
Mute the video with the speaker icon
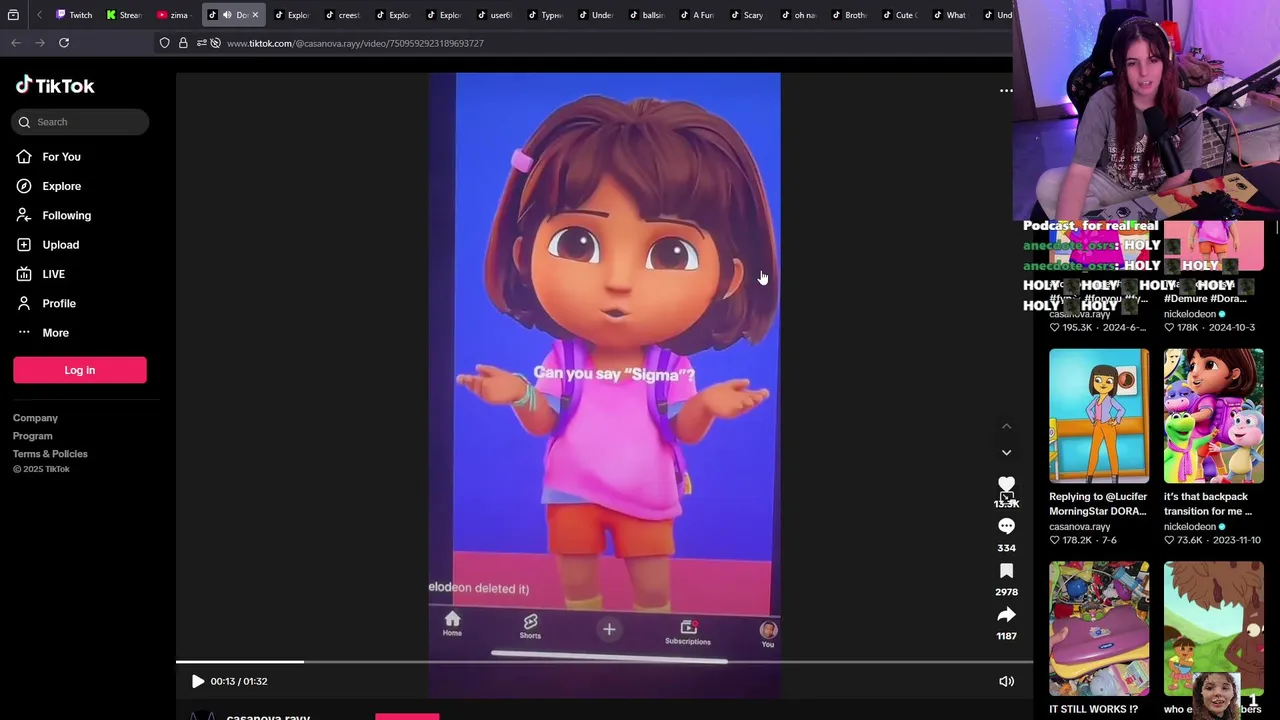(1006, 681)
